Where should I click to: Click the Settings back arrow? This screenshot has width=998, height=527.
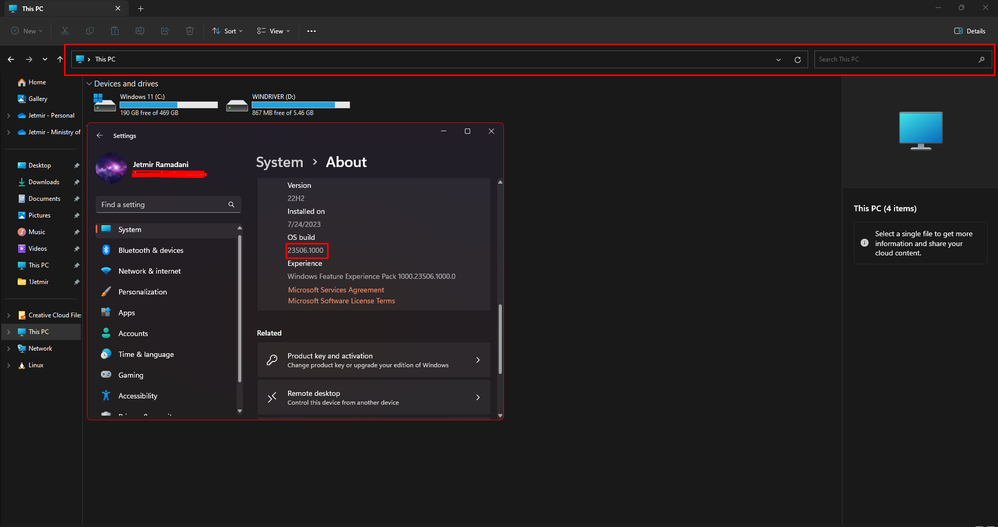point(100,136)
